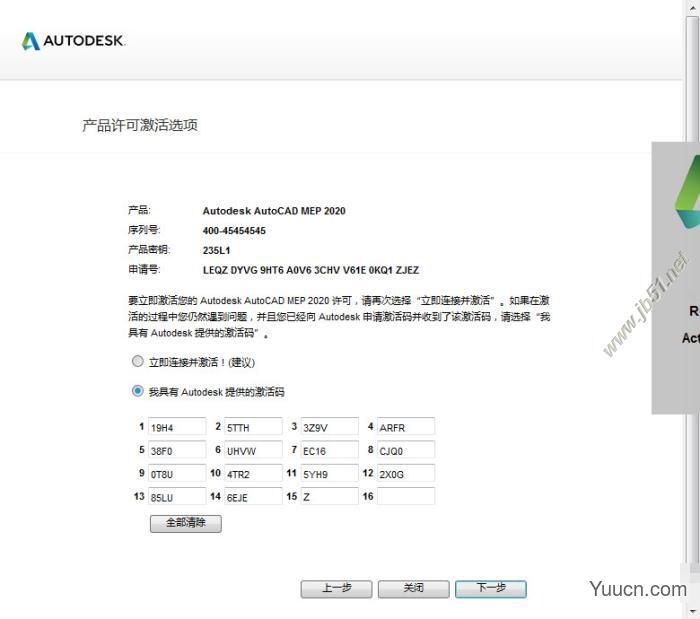Select 立即连接并激活 radio option
The width and height of the screenshot is (700, 619).
pyautogui.click(x=138, y=361)
